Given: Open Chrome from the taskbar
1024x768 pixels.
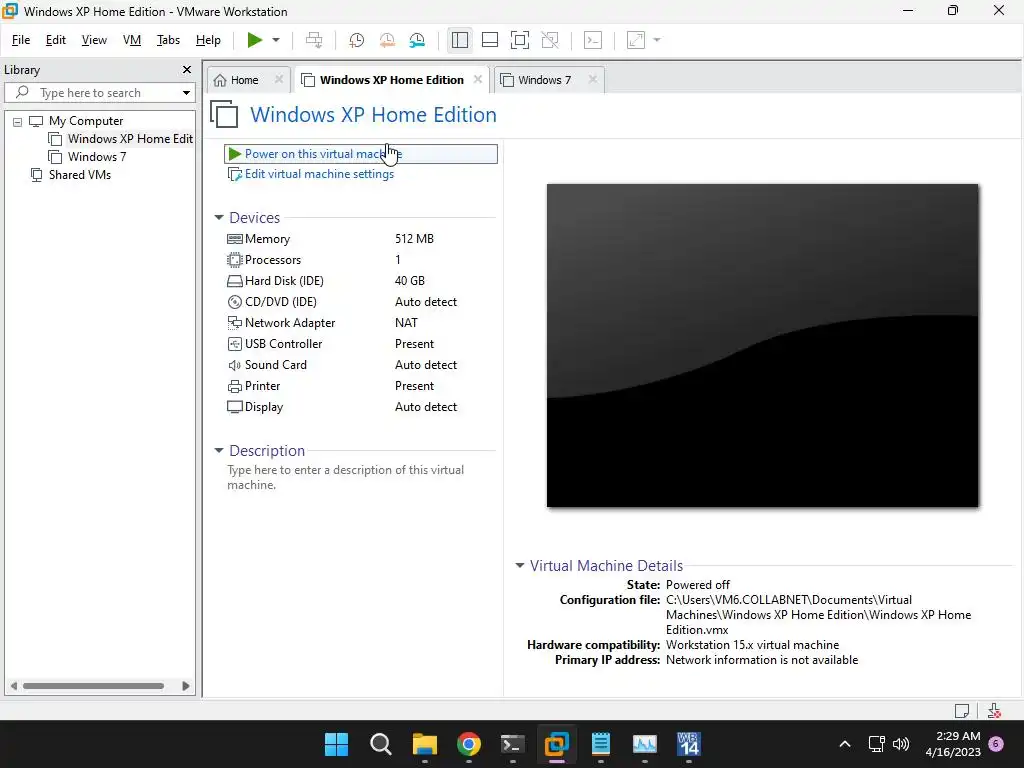Looking at the screenshot, I should (468, 744).
